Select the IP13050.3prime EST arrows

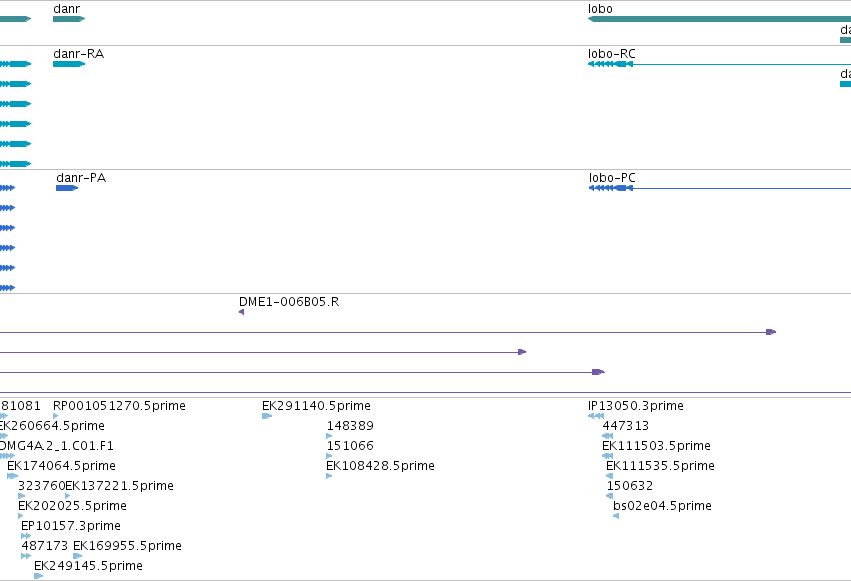(x=596, y=416)
